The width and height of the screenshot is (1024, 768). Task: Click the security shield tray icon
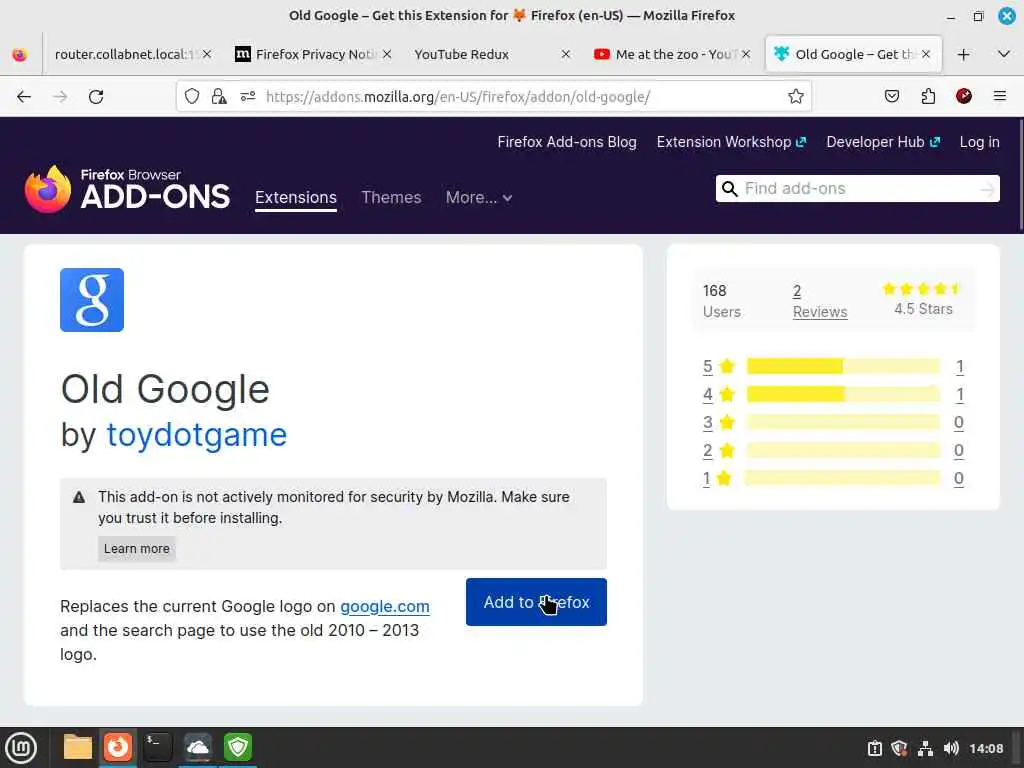(x=899, y=748)
